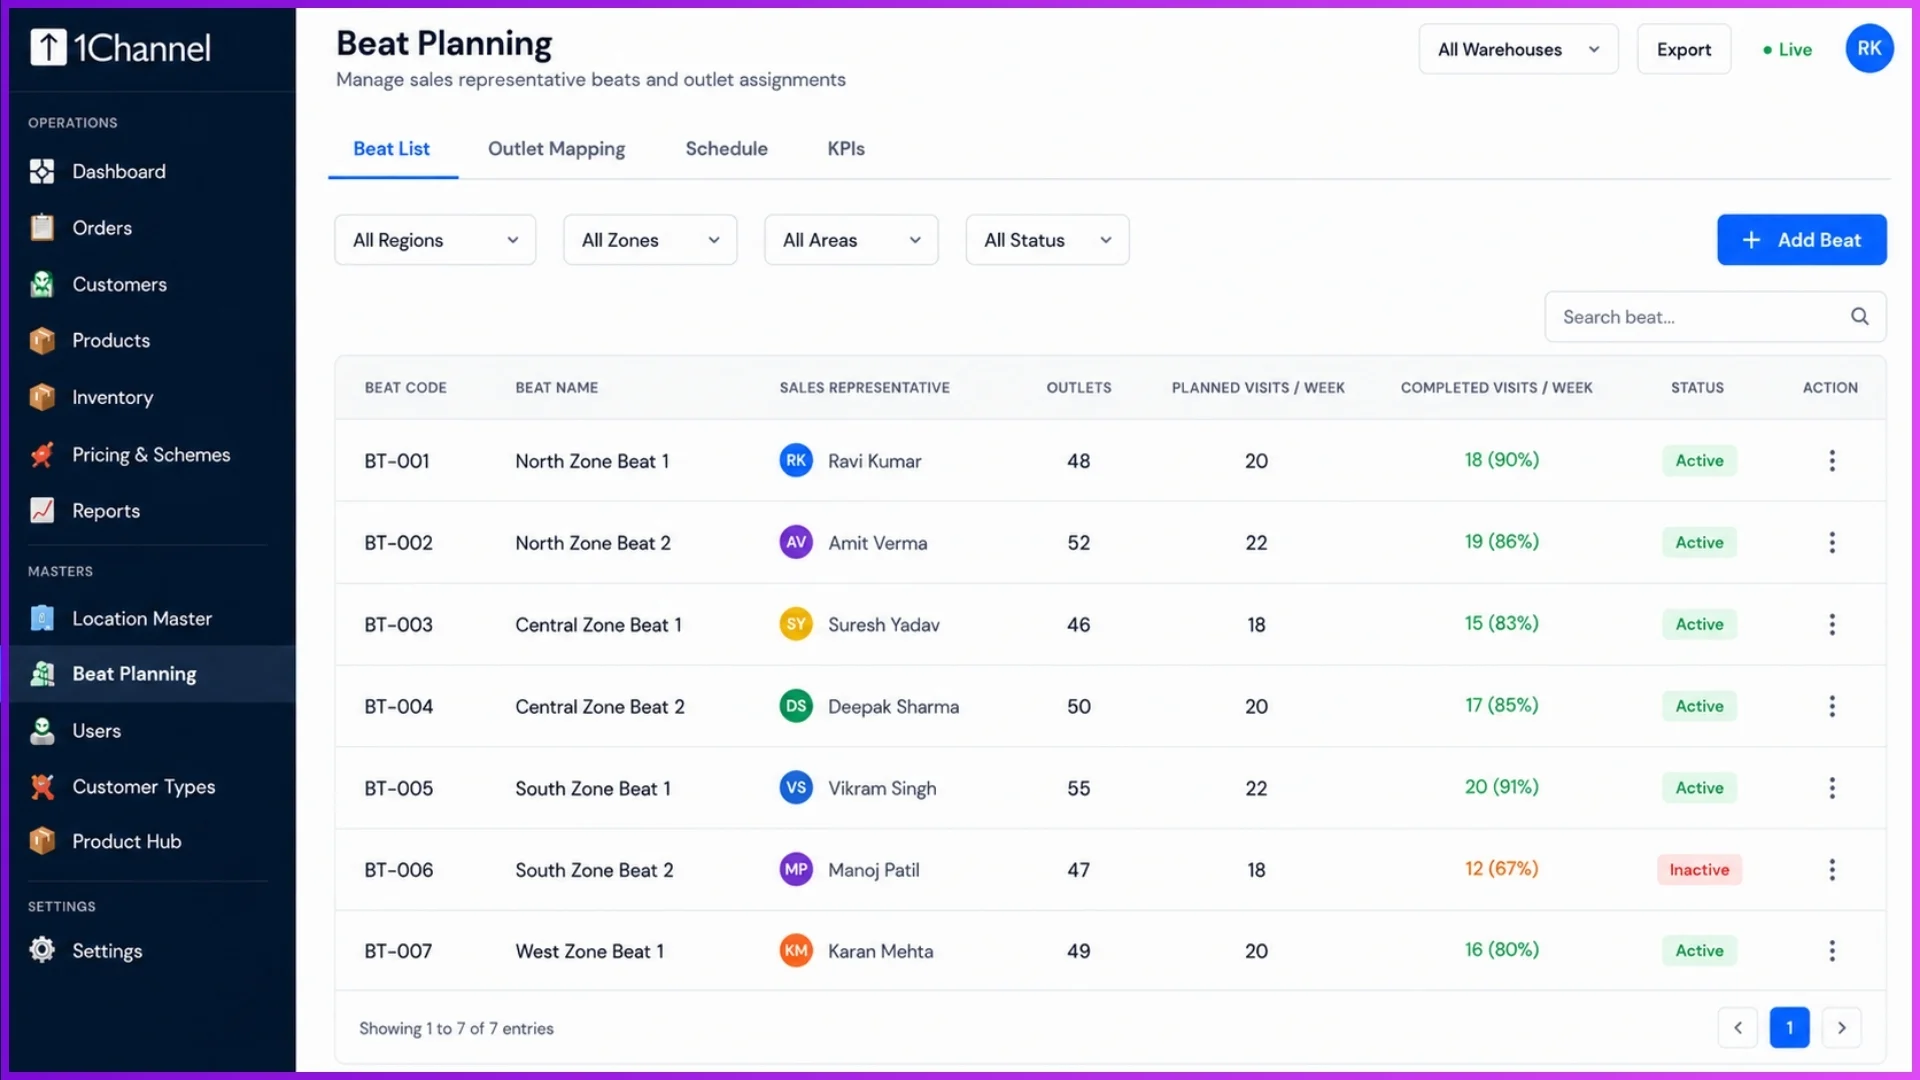Open actions menu for BT-004
The image size is (1920, 1080).
(1832, 707)
